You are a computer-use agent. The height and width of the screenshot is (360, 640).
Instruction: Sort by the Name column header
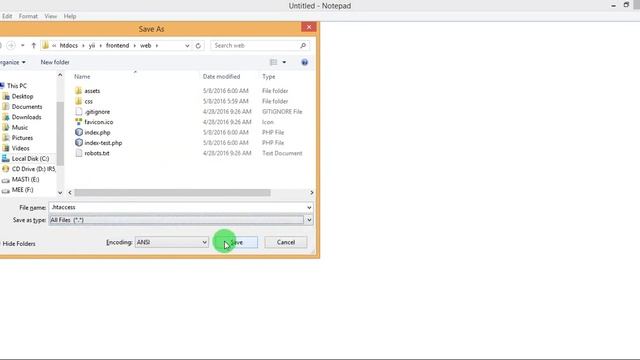click(x=82, y=77)
